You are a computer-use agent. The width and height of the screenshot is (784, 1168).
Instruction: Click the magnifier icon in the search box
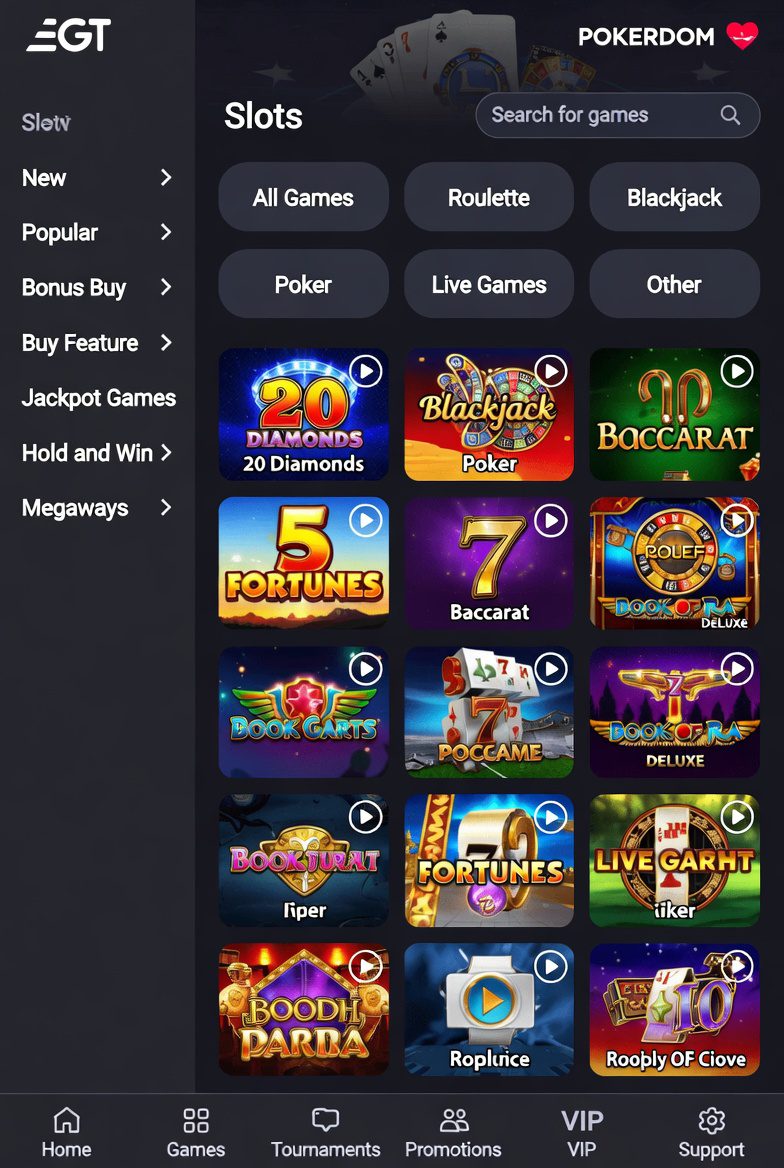coord(730,115)
